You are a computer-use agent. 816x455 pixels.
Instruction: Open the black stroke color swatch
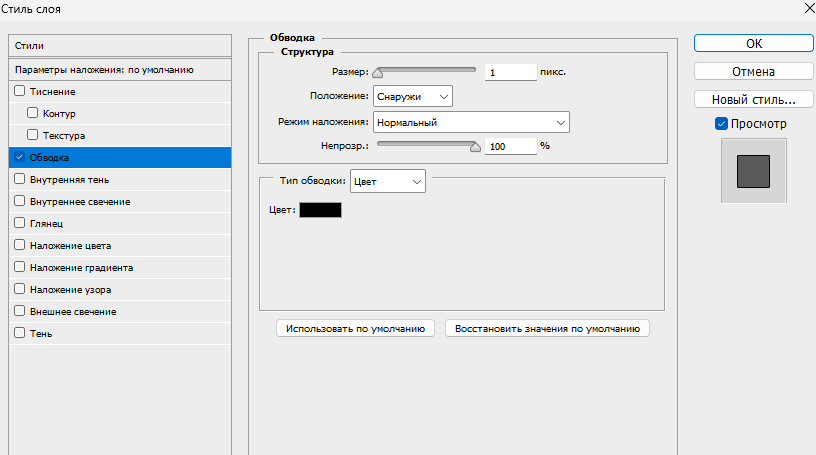(x=320, y=210)
